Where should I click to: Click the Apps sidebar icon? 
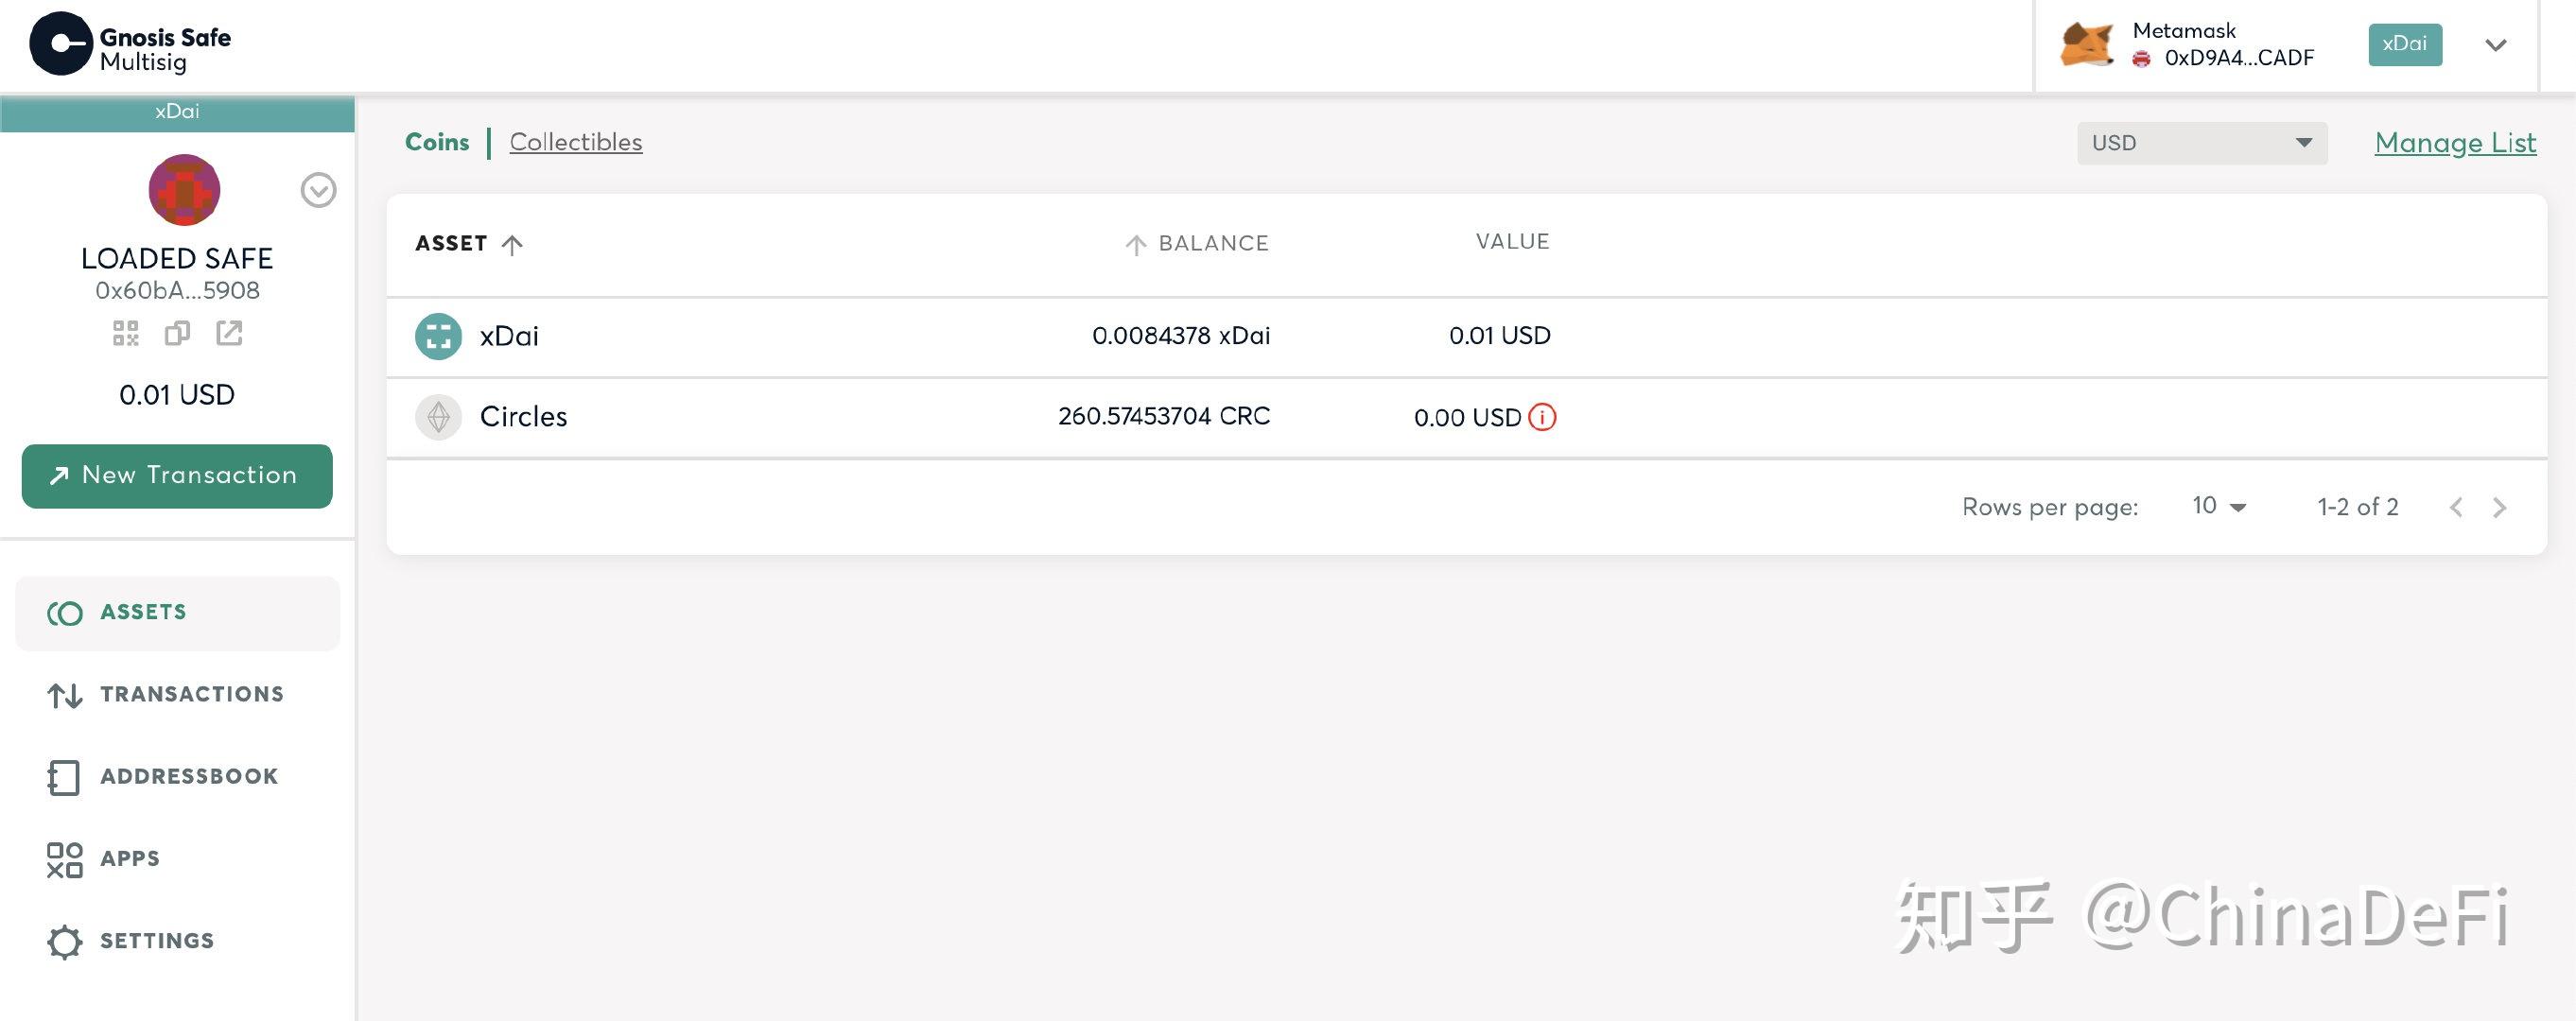61,857
